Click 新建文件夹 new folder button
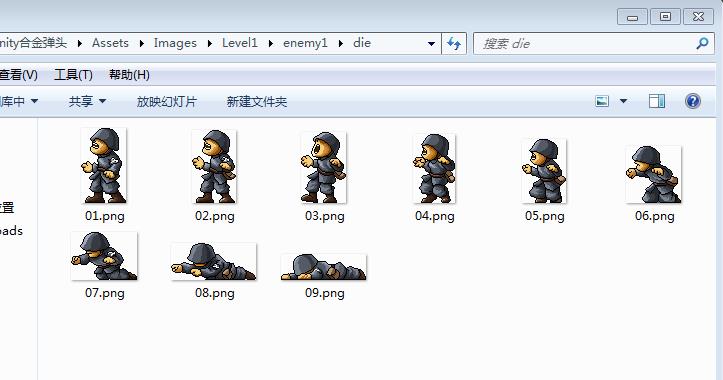 click(257, 101)
